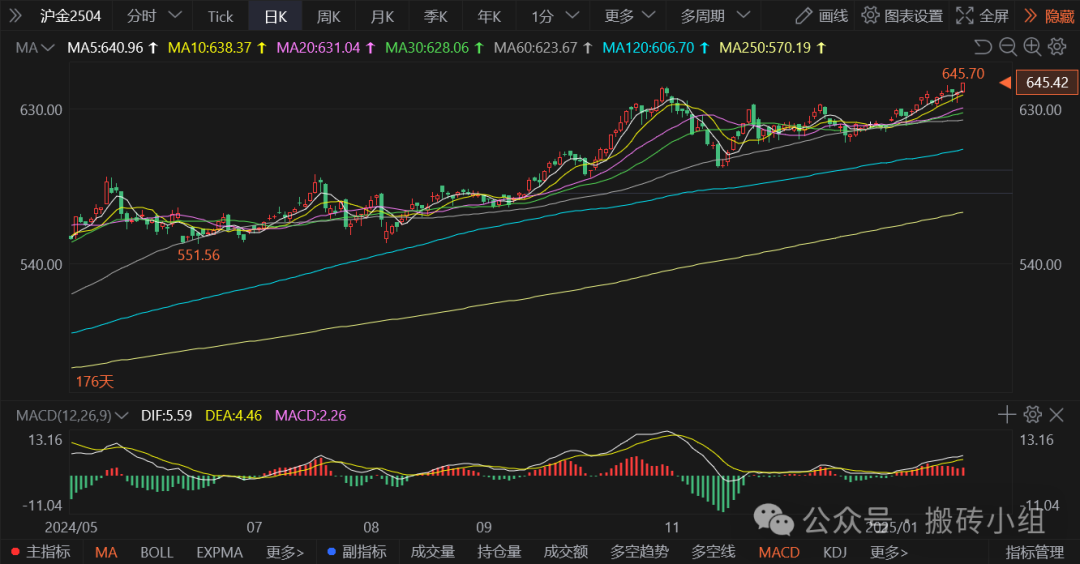Click the DEA:4.46 value
The width and height of the screenshot is (1080, 564).
pos(233,416)
